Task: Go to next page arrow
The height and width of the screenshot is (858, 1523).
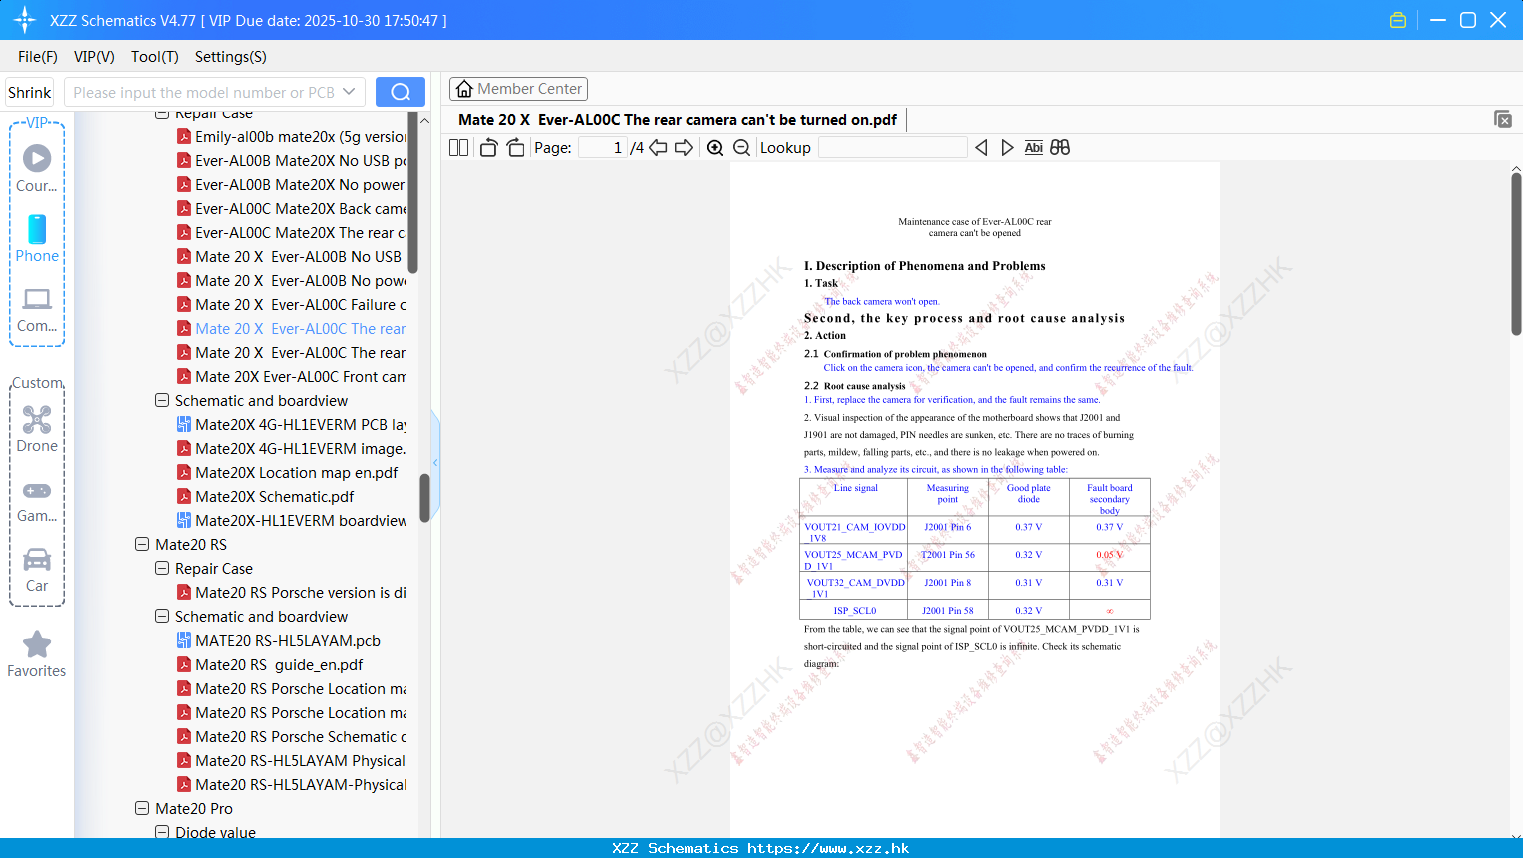Action: pyautogui.click(x=684, y=148)
